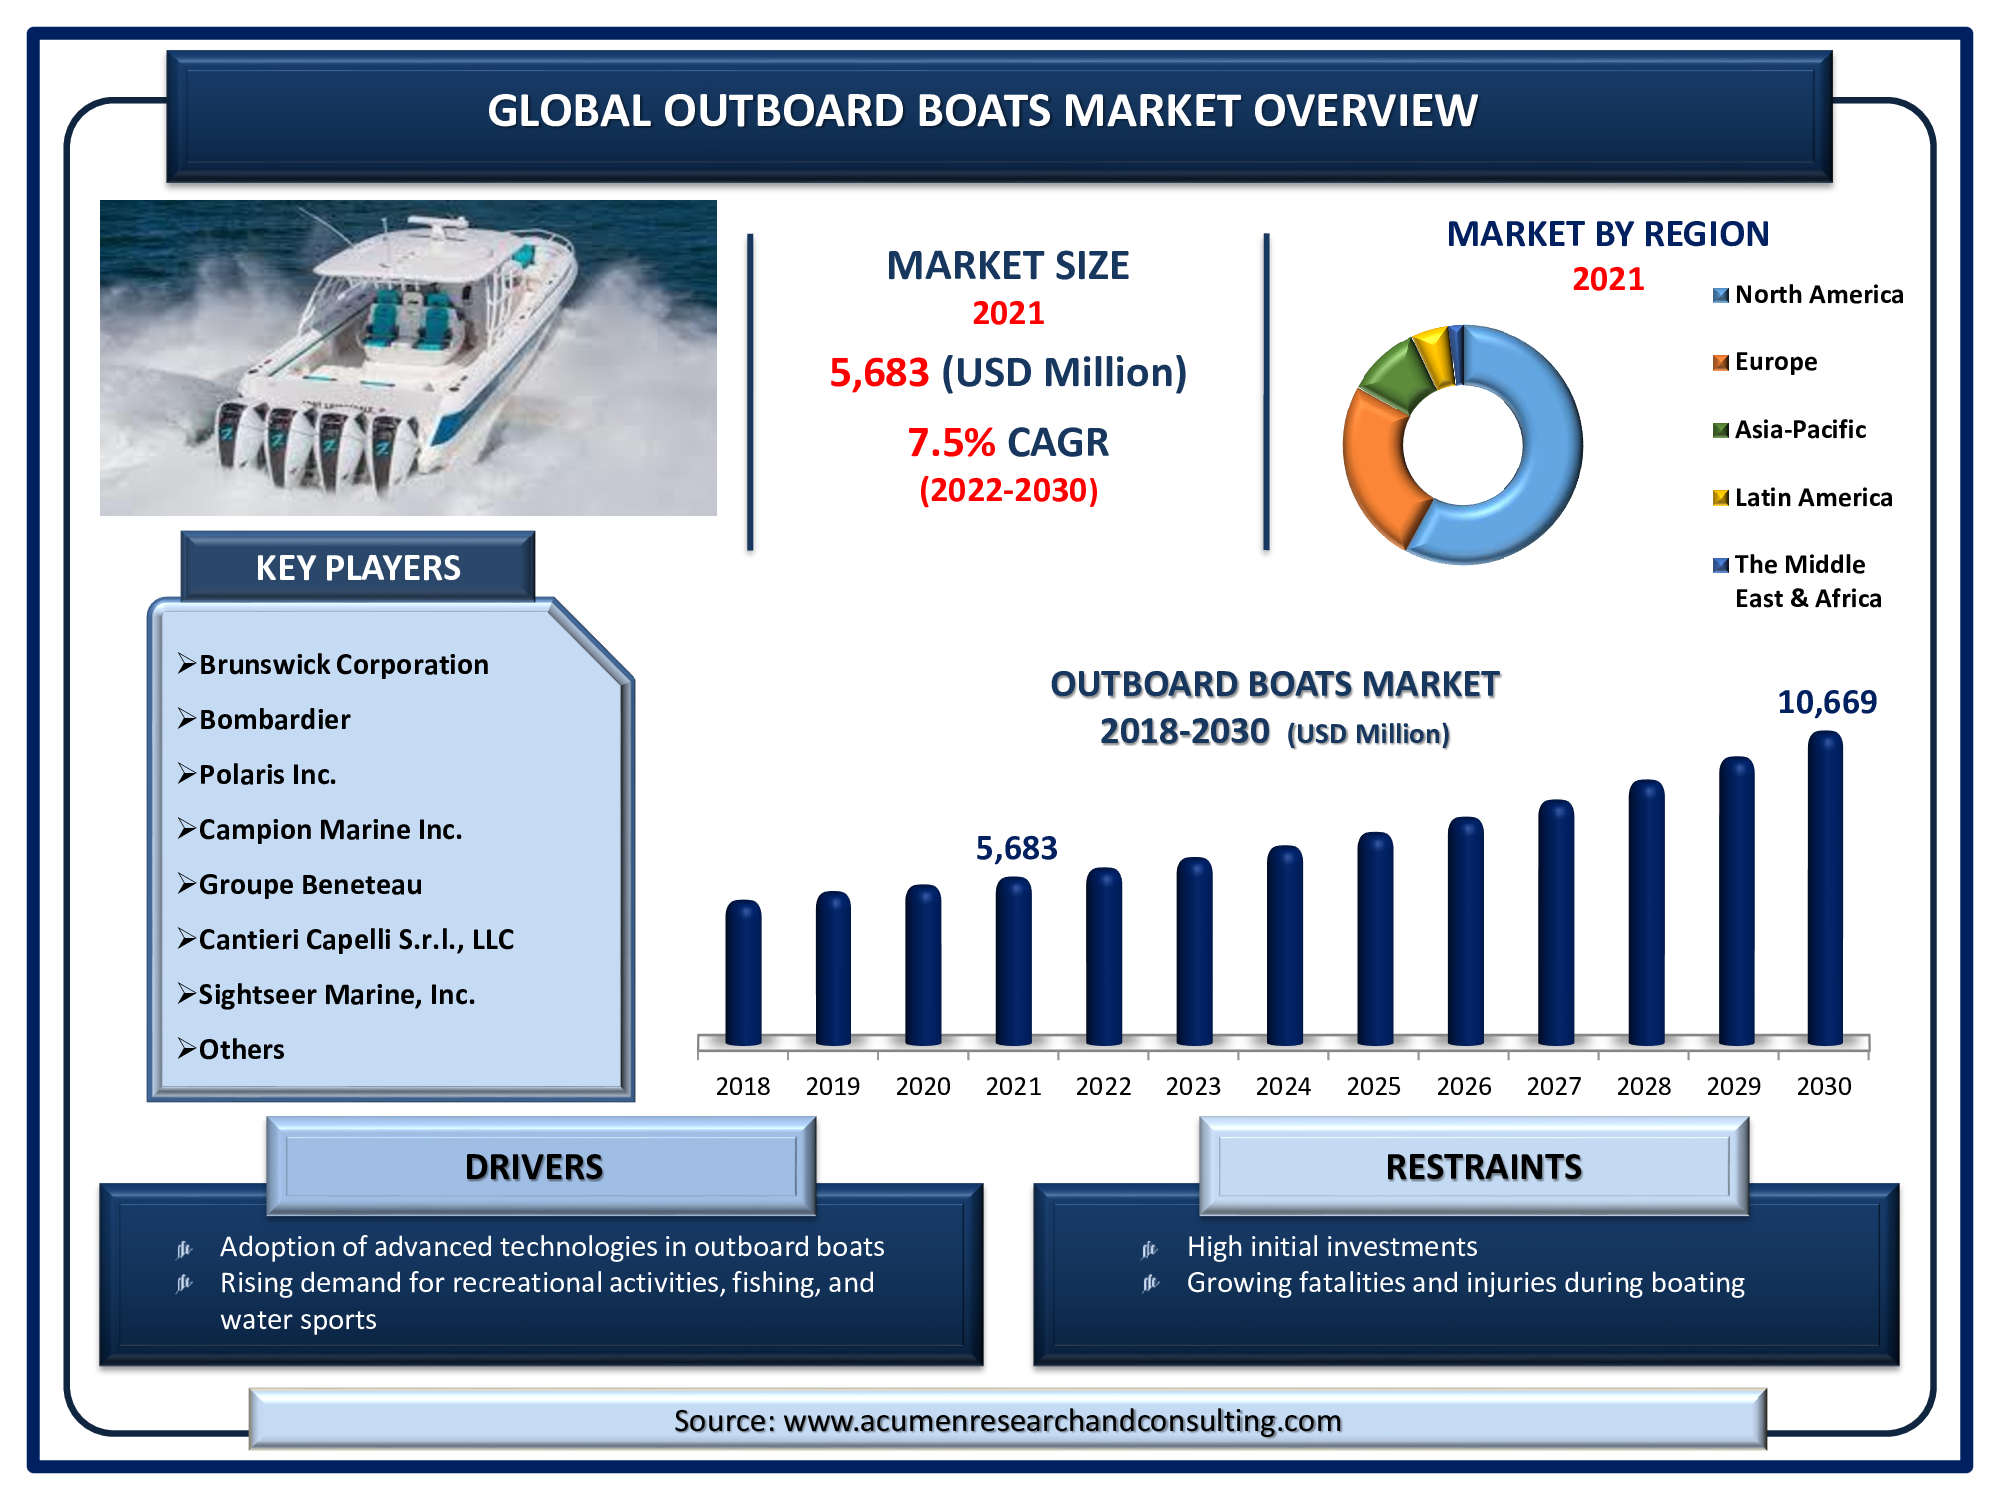Click the arrow bullet beside Sightseer Marine
2000x1500 pixels.
click(x=186, y=993)
